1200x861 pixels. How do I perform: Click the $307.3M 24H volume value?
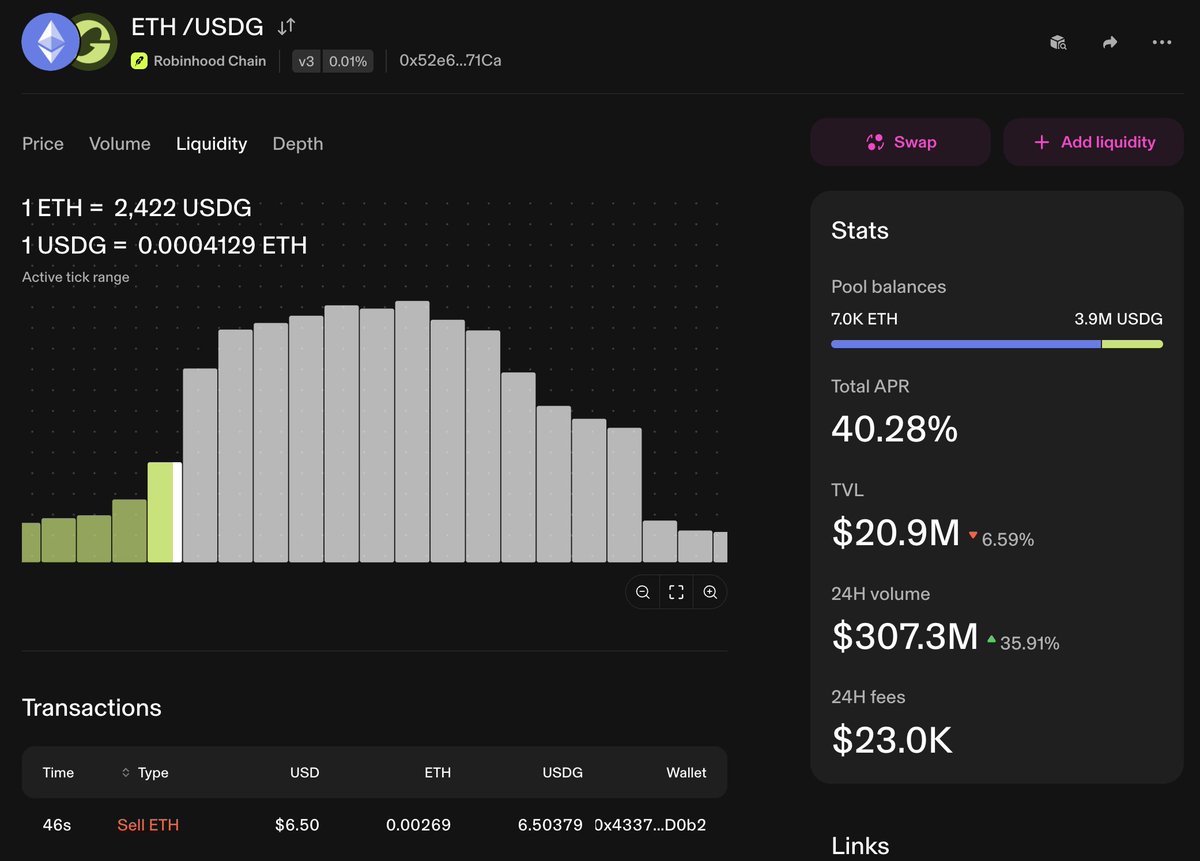click(x=905, y=636)
